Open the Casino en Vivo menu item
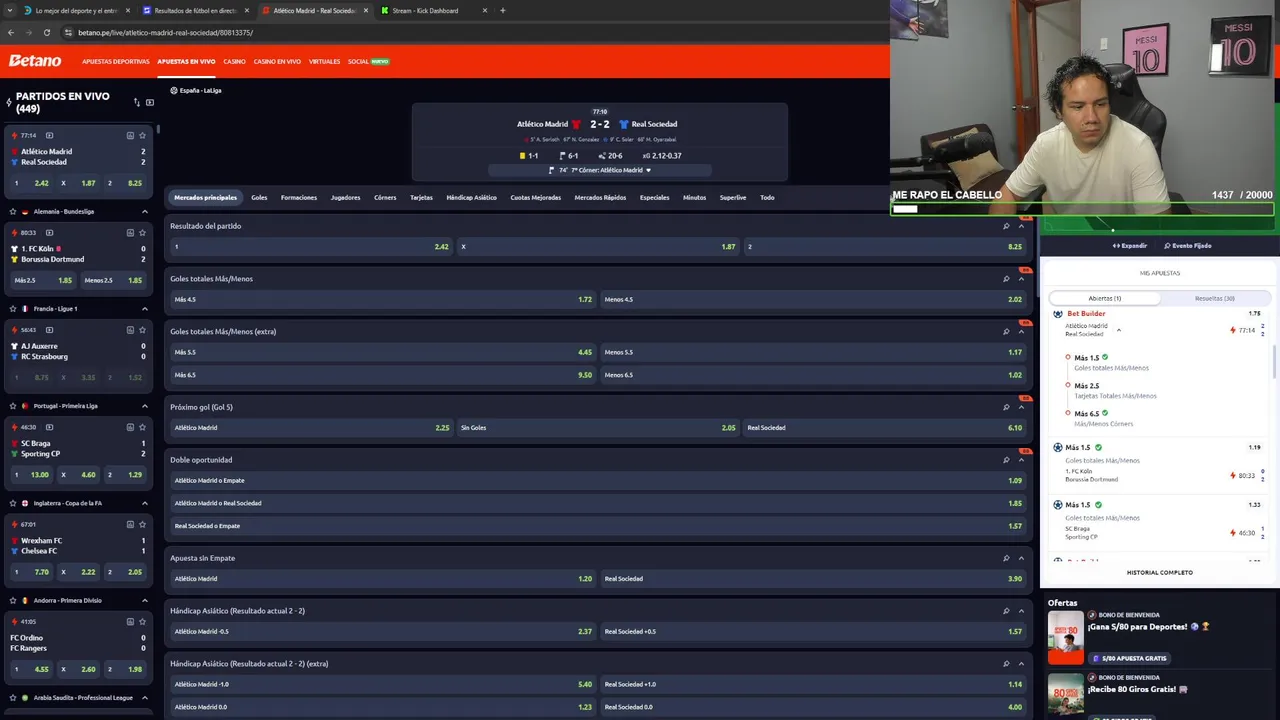1280x720 pixels. 277,61
